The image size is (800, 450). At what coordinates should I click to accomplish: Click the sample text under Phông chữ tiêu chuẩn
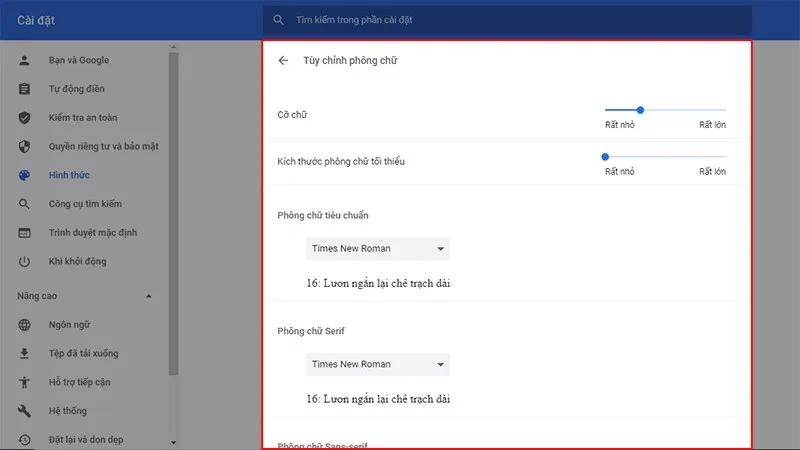[378, 283]
